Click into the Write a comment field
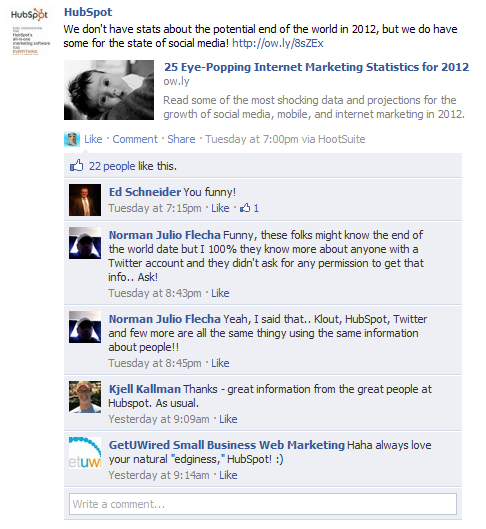This screenshot has height=529, width=486. point(263,504)
